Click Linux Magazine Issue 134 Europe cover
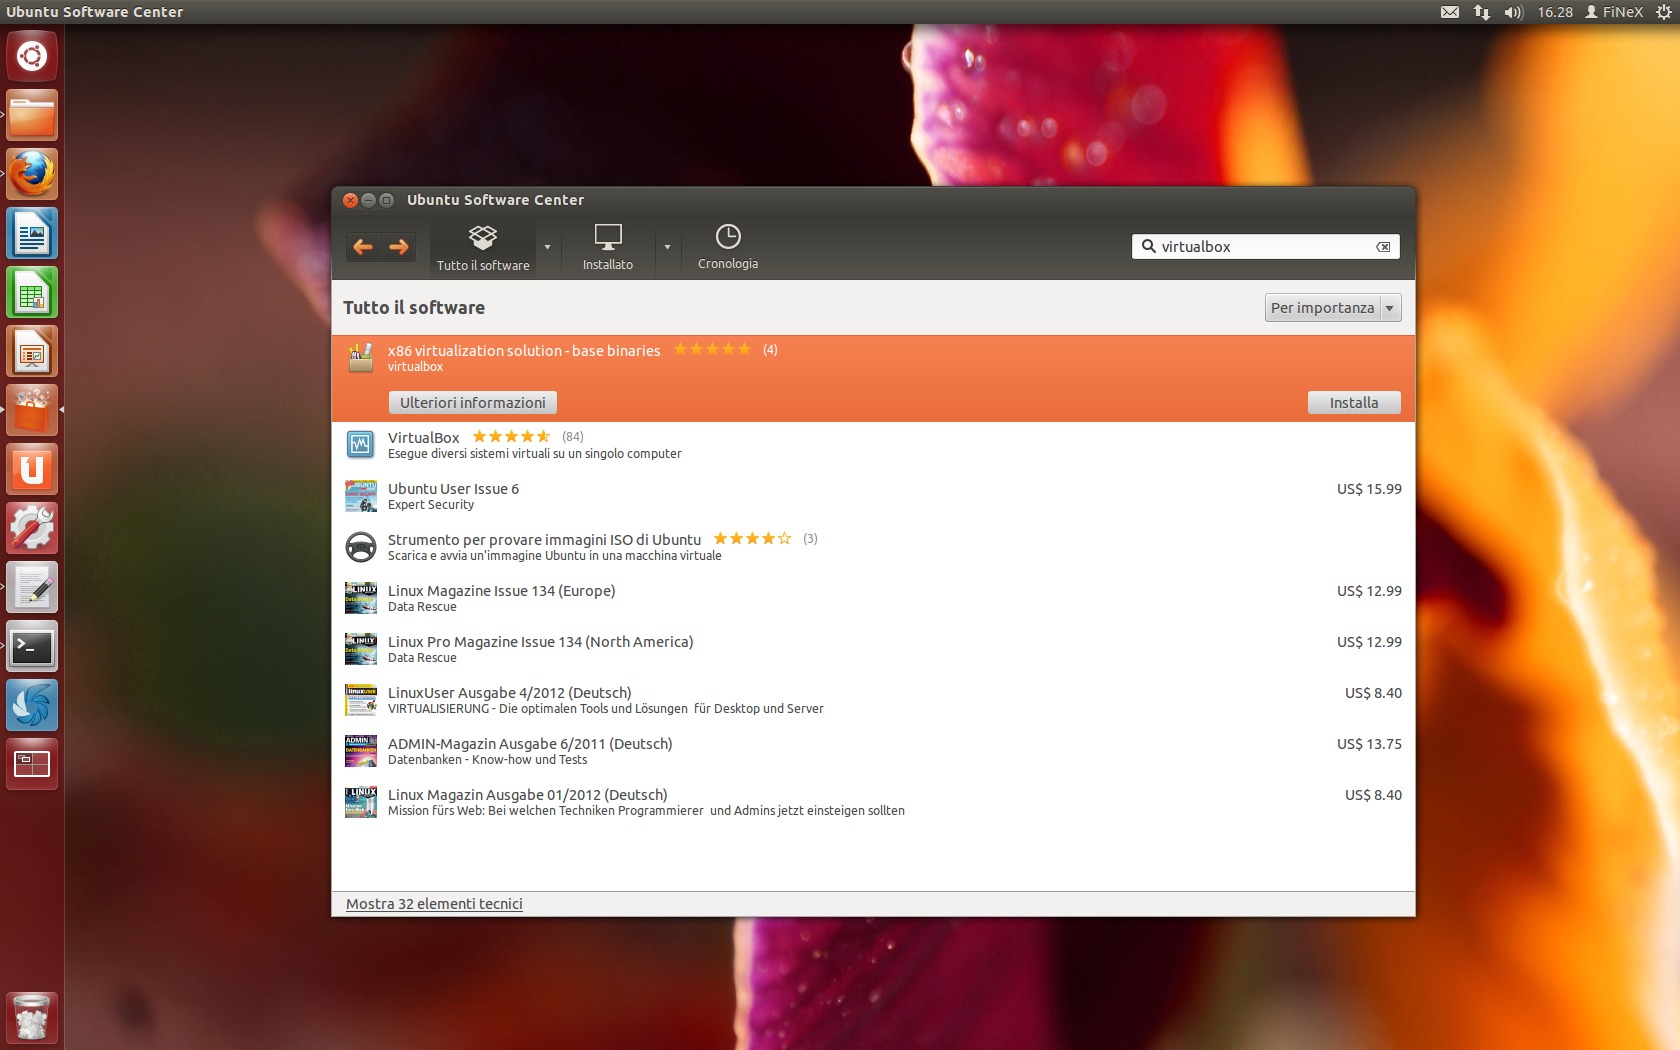This screenshot has height=1050, width=1680. pos(360,598)
